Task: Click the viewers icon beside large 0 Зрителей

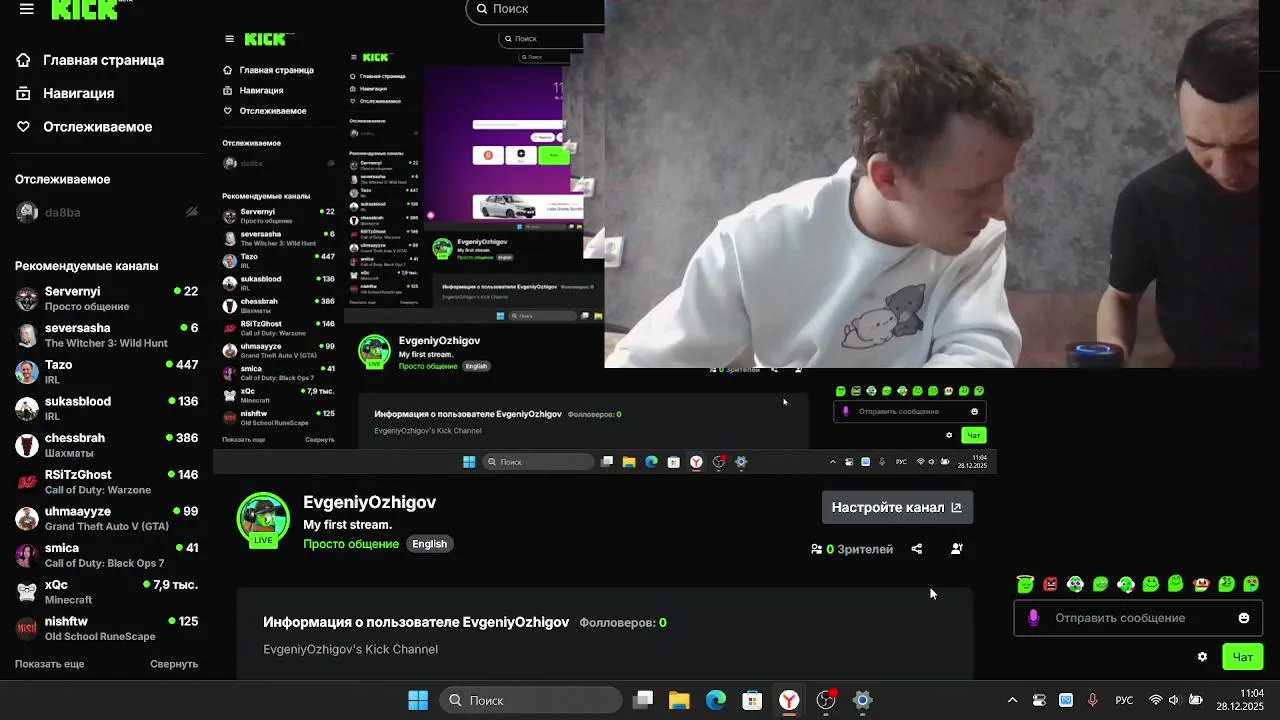Action: pos(817,549)
